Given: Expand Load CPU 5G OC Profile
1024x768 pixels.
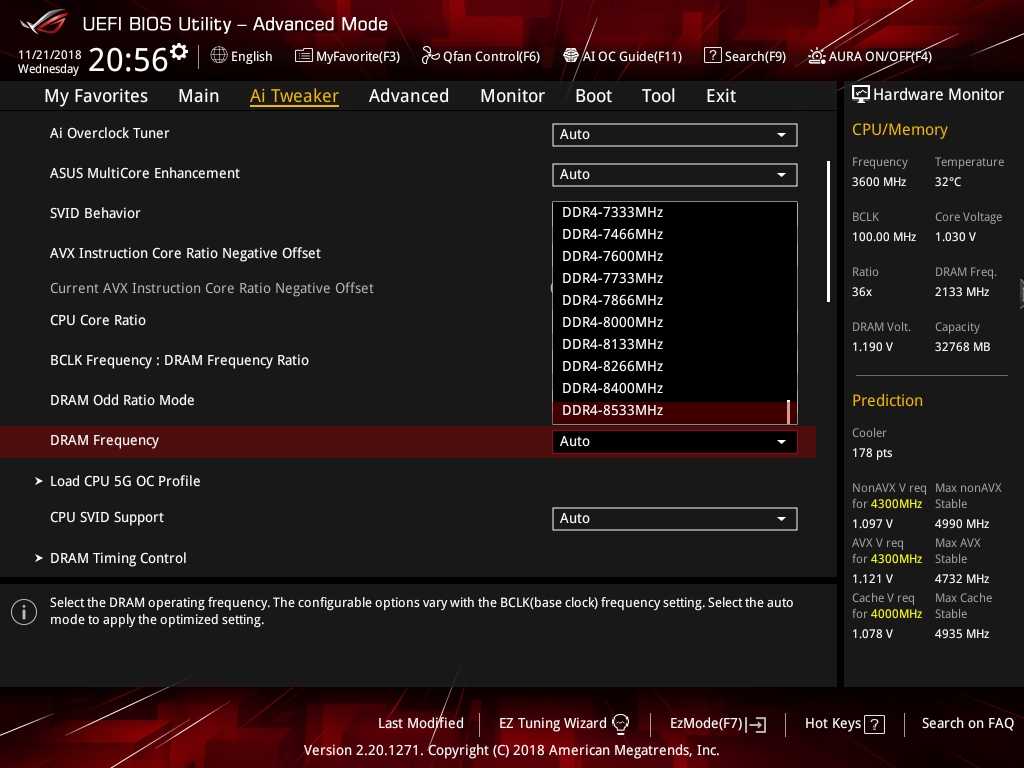Looking at the screenshot, I should coord(125,481).
